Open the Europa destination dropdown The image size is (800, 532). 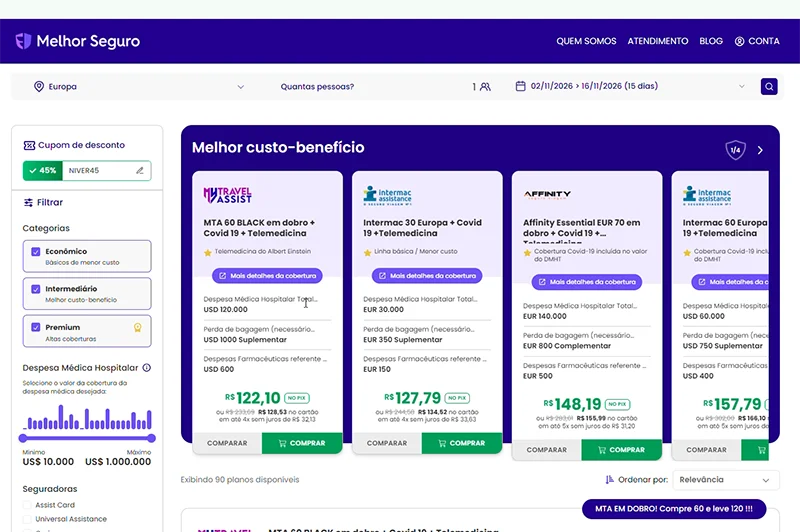click(x=139, y=87)
